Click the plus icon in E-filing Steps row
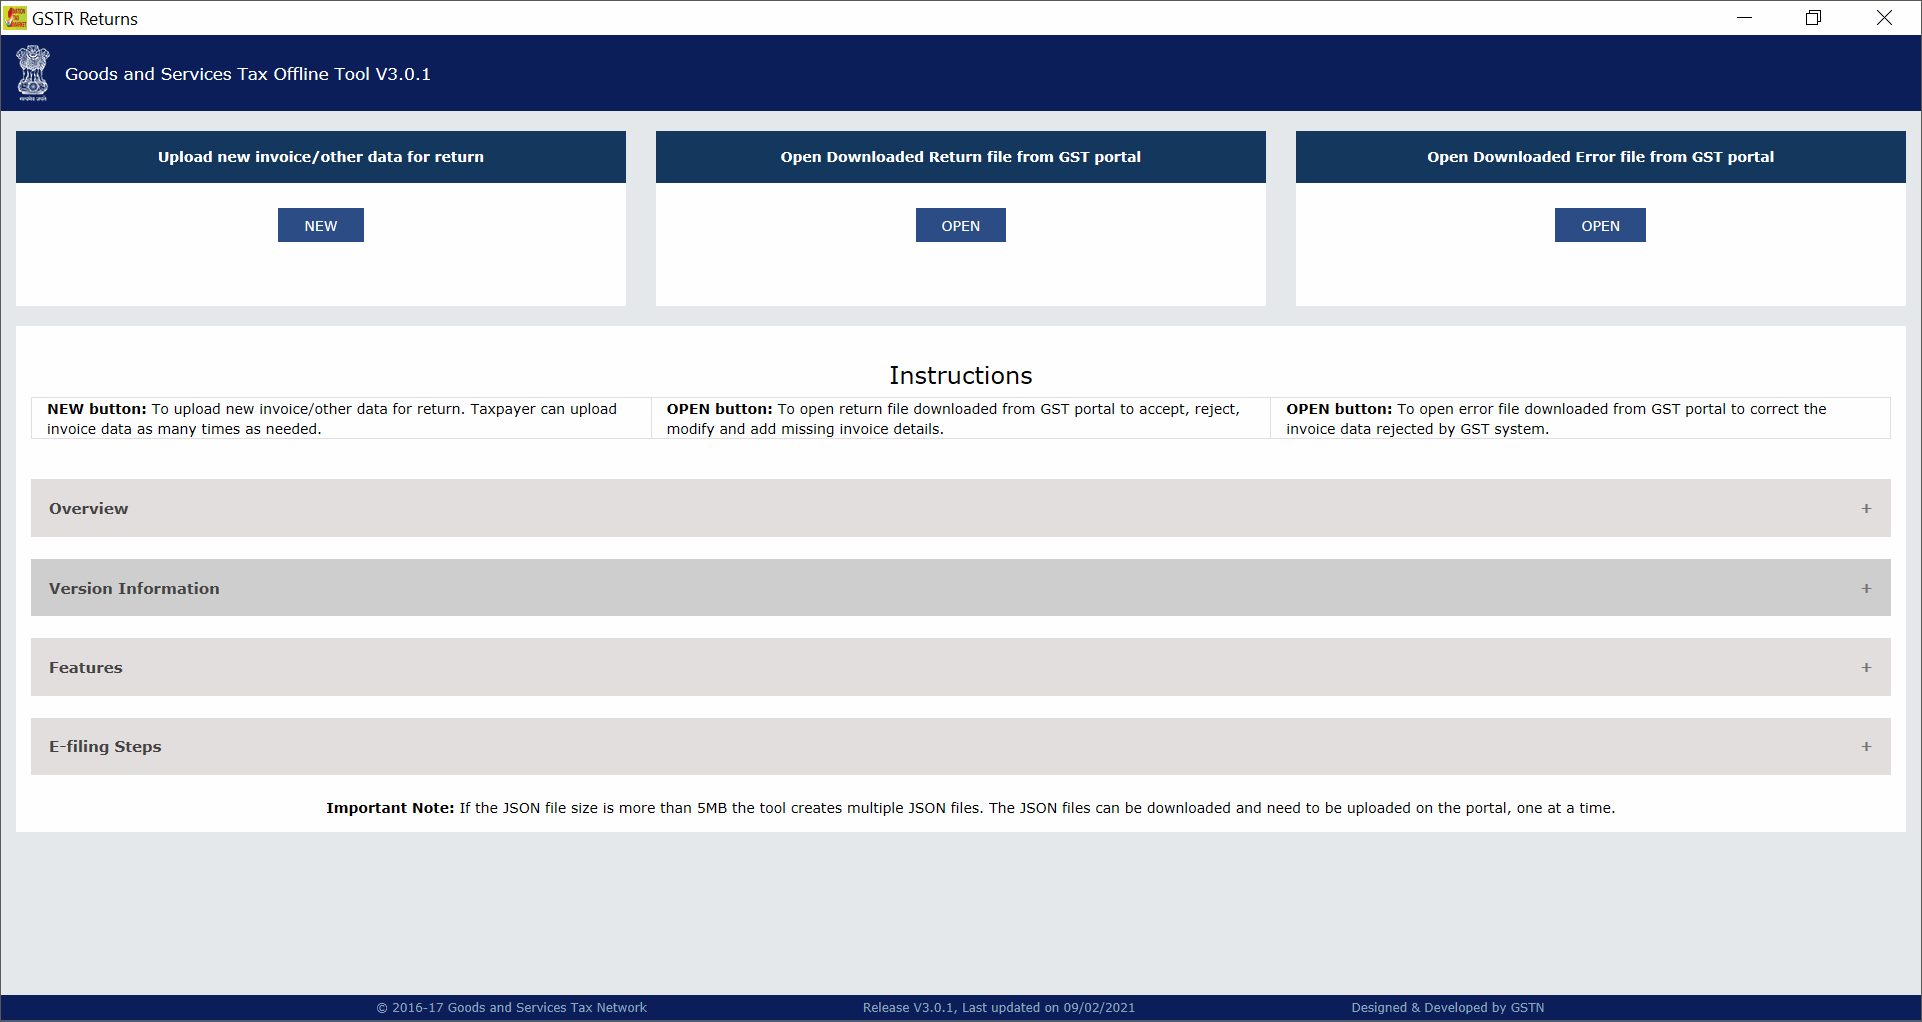Image resolution: width=1922 pixels, height=1022 pixels. tap(1866, 746)
